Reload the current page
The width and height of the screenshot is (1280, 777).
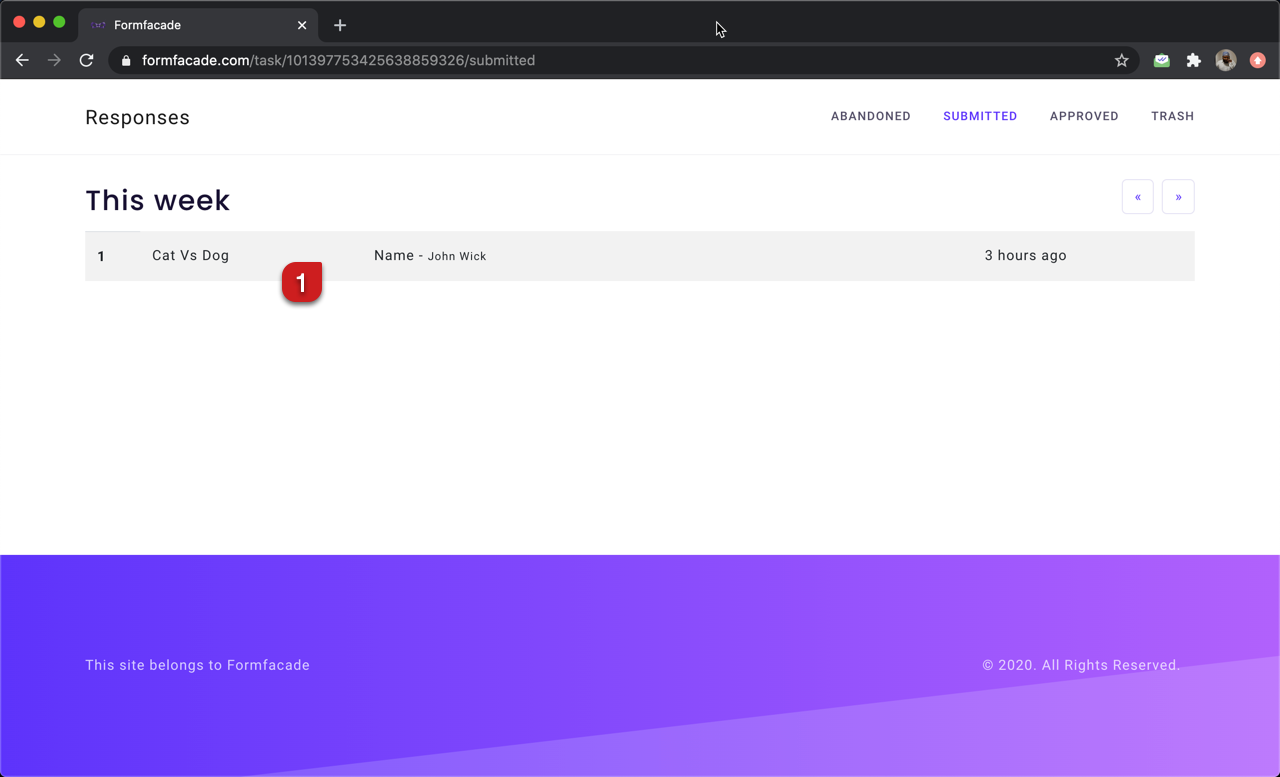click(87, 60)
